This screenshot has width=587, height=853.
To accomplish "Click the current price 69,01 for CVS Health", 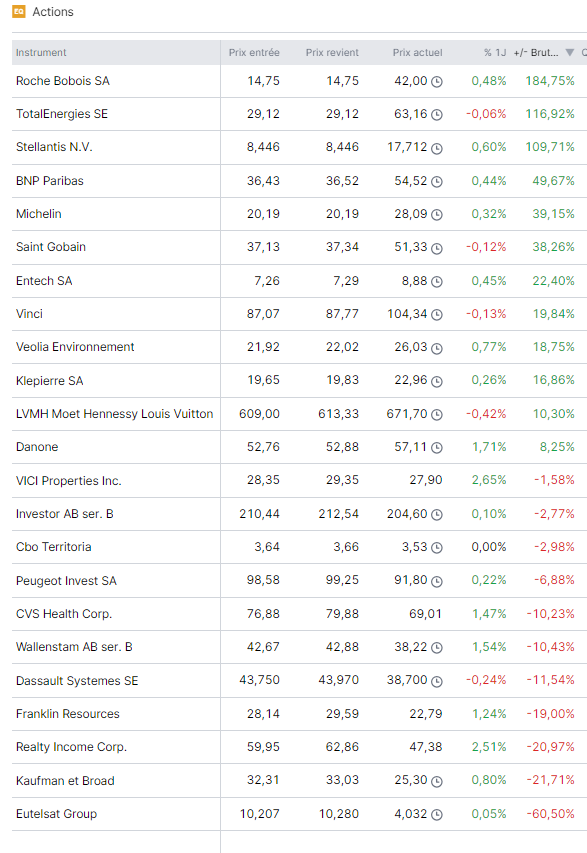I will [425, 614].
